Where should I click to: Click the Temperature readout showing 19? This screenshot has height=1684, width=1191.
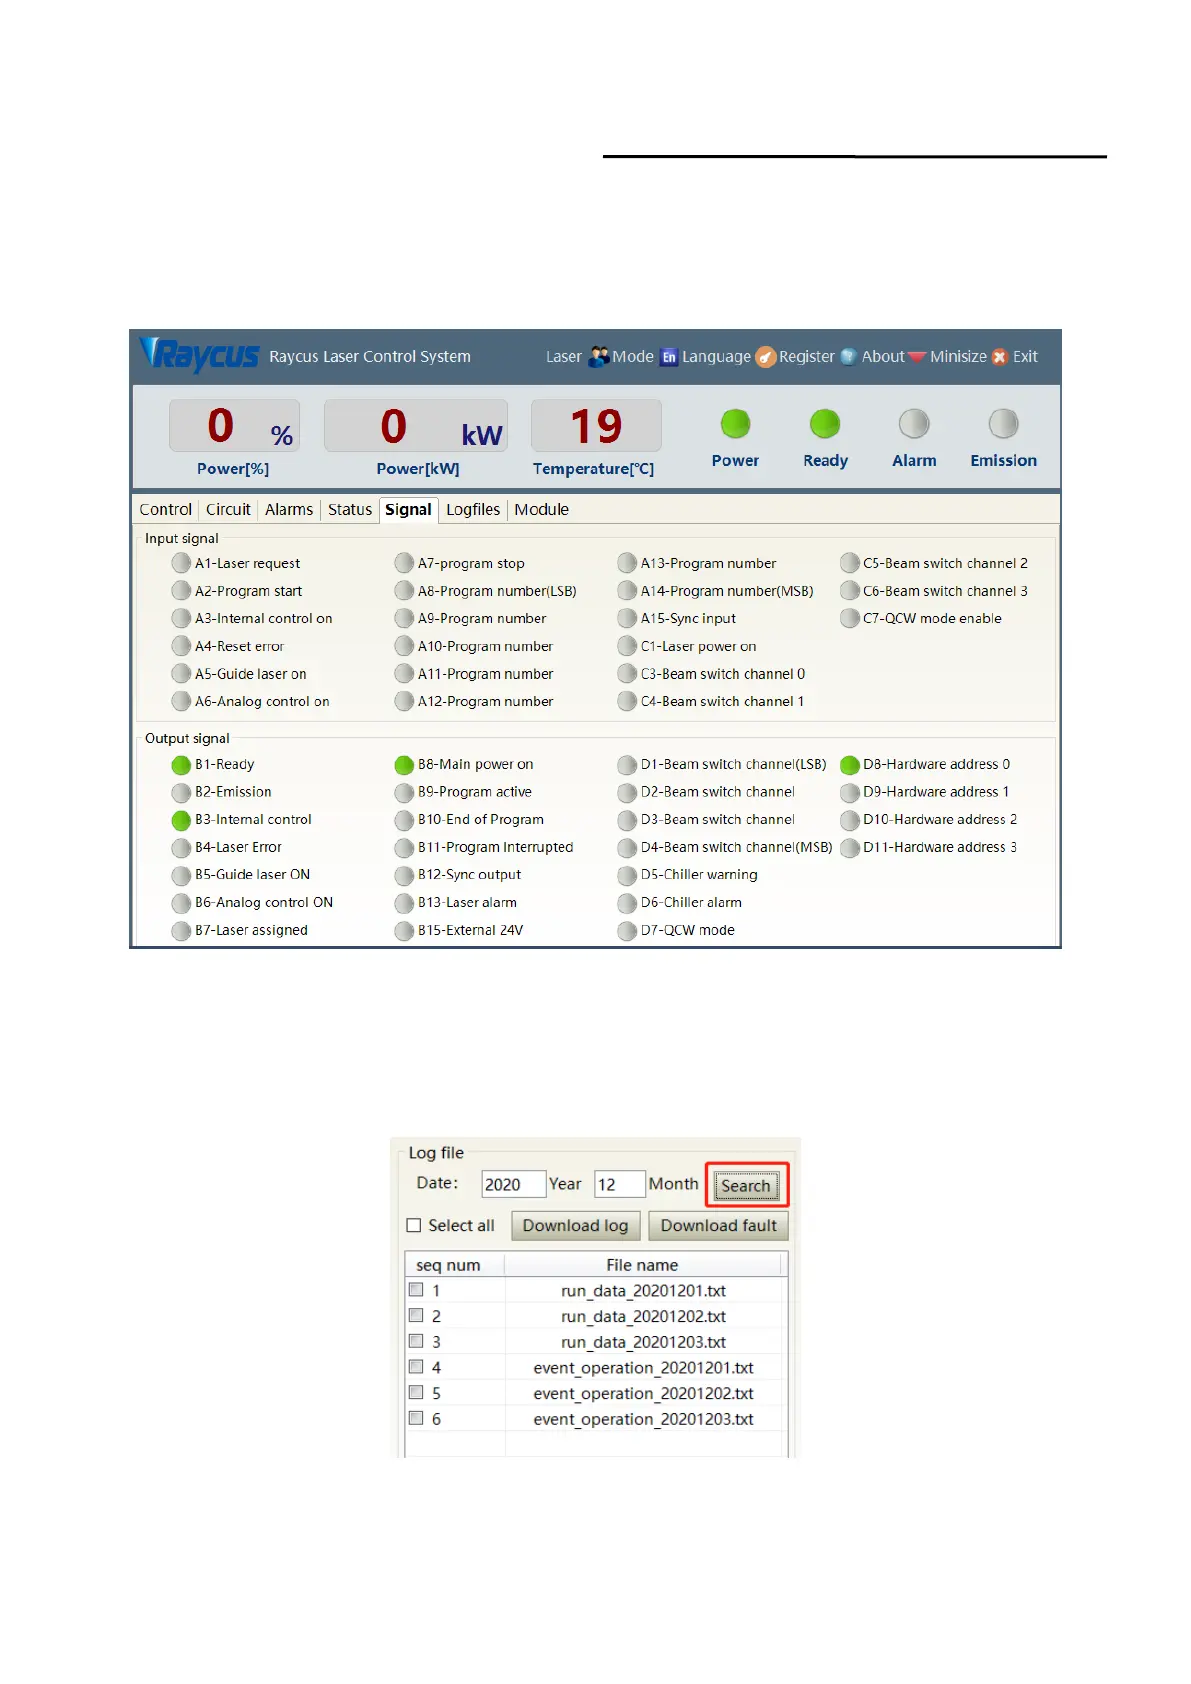tap(596, 426)
